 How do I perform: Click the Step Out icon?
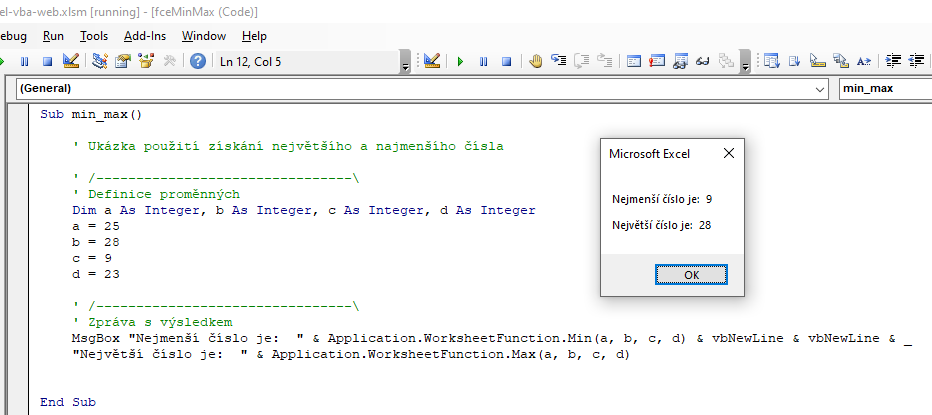point(604,61)
